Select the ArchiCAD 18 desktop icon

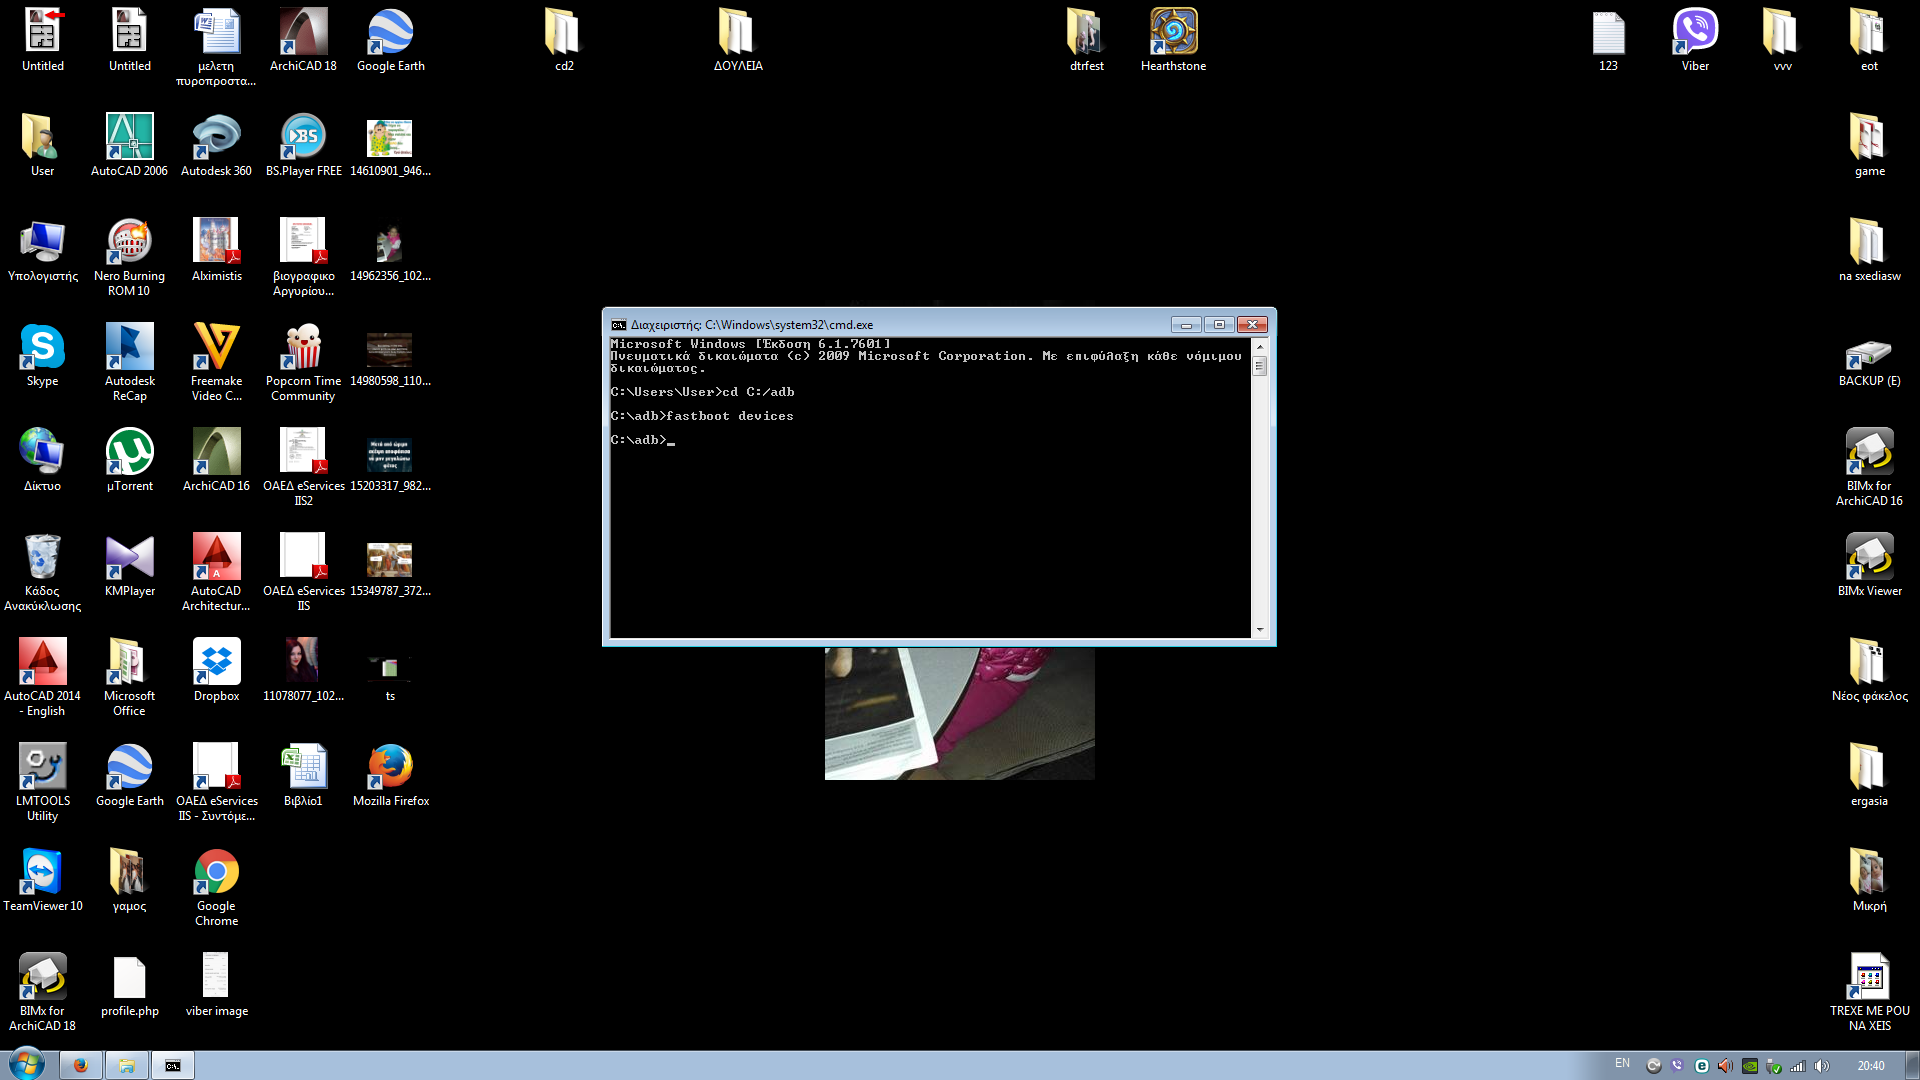pos(303,33)
